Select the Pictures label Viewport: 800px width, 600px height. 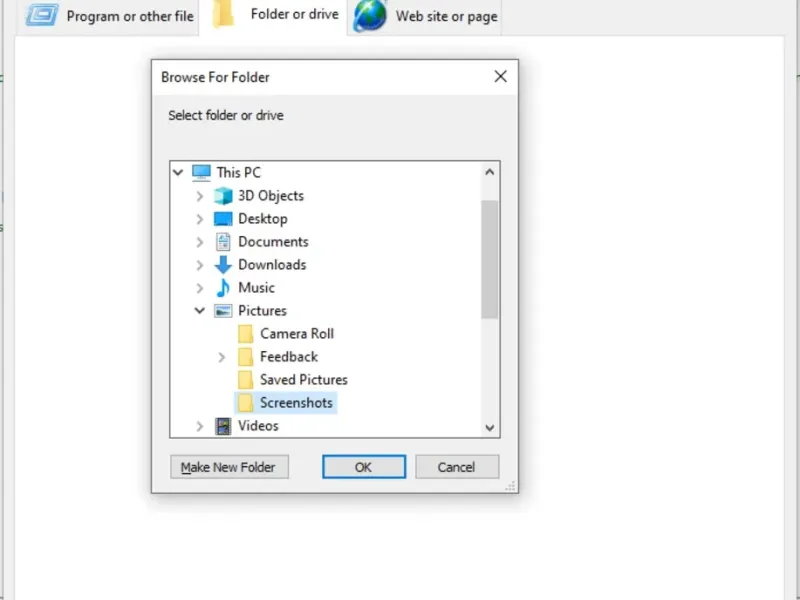click(262, 311)
